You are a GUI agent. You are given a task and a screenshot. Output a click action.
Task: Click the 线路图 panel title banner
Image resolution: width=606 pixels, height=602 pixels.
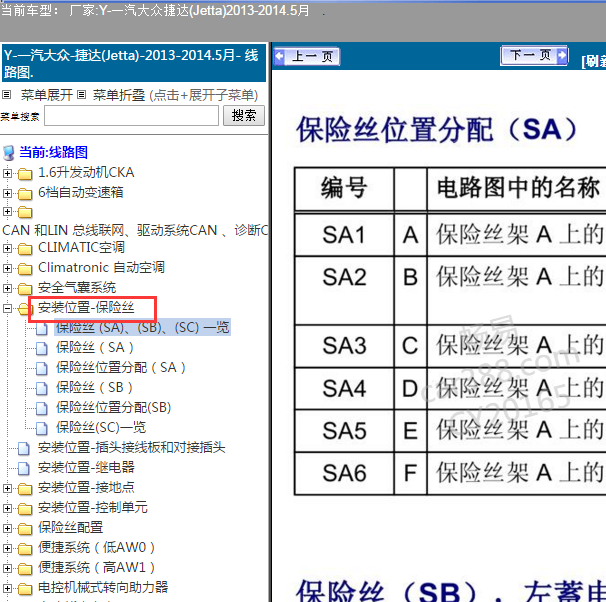(134, 63)
